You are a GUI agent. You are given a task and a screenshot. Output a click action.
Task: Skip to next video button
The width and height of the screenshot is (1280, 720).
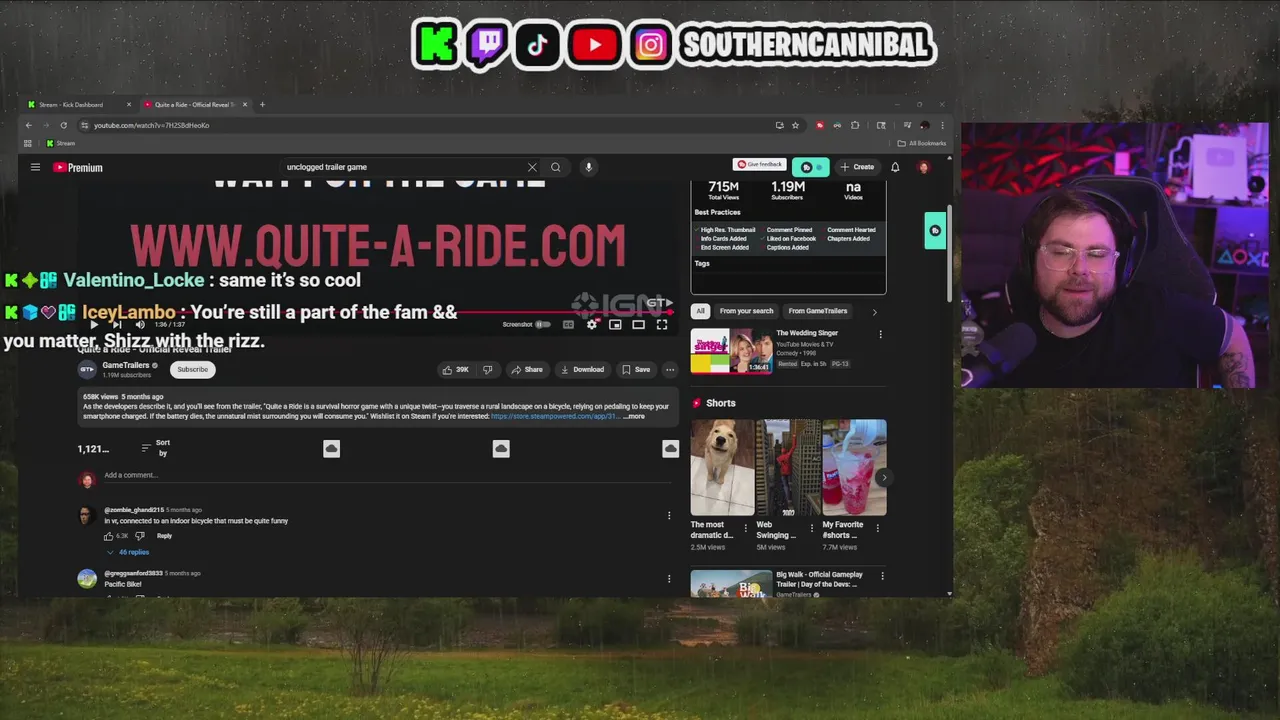tap(117, 324)
